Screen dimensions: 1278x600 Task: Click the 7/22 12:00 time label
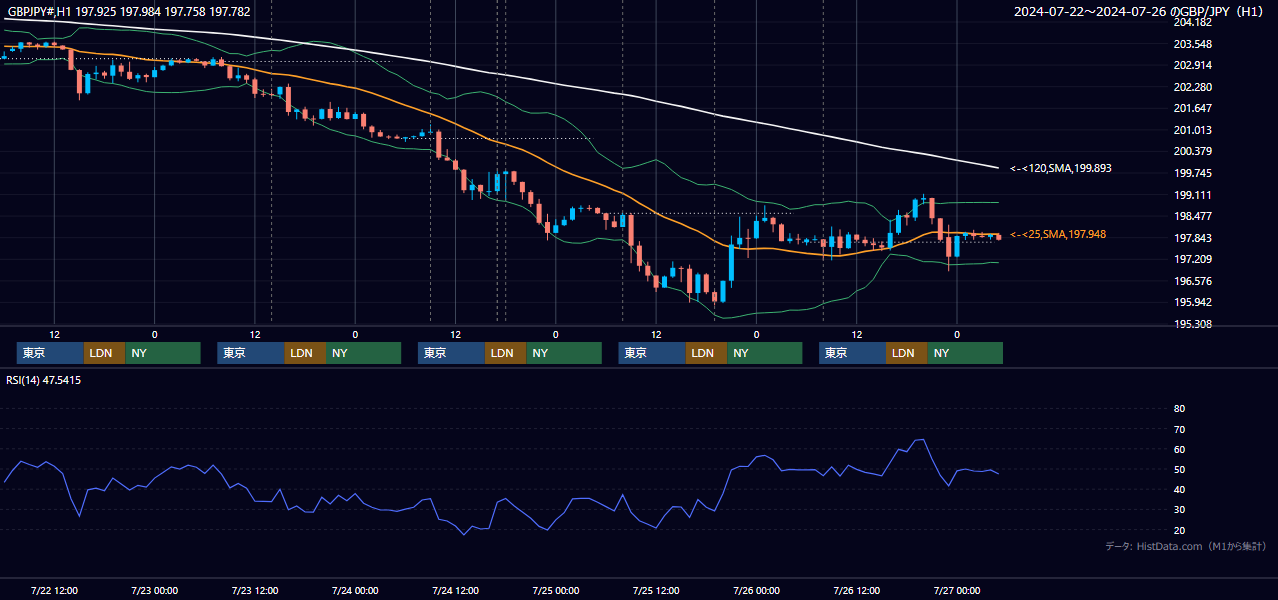pos(54,591)
